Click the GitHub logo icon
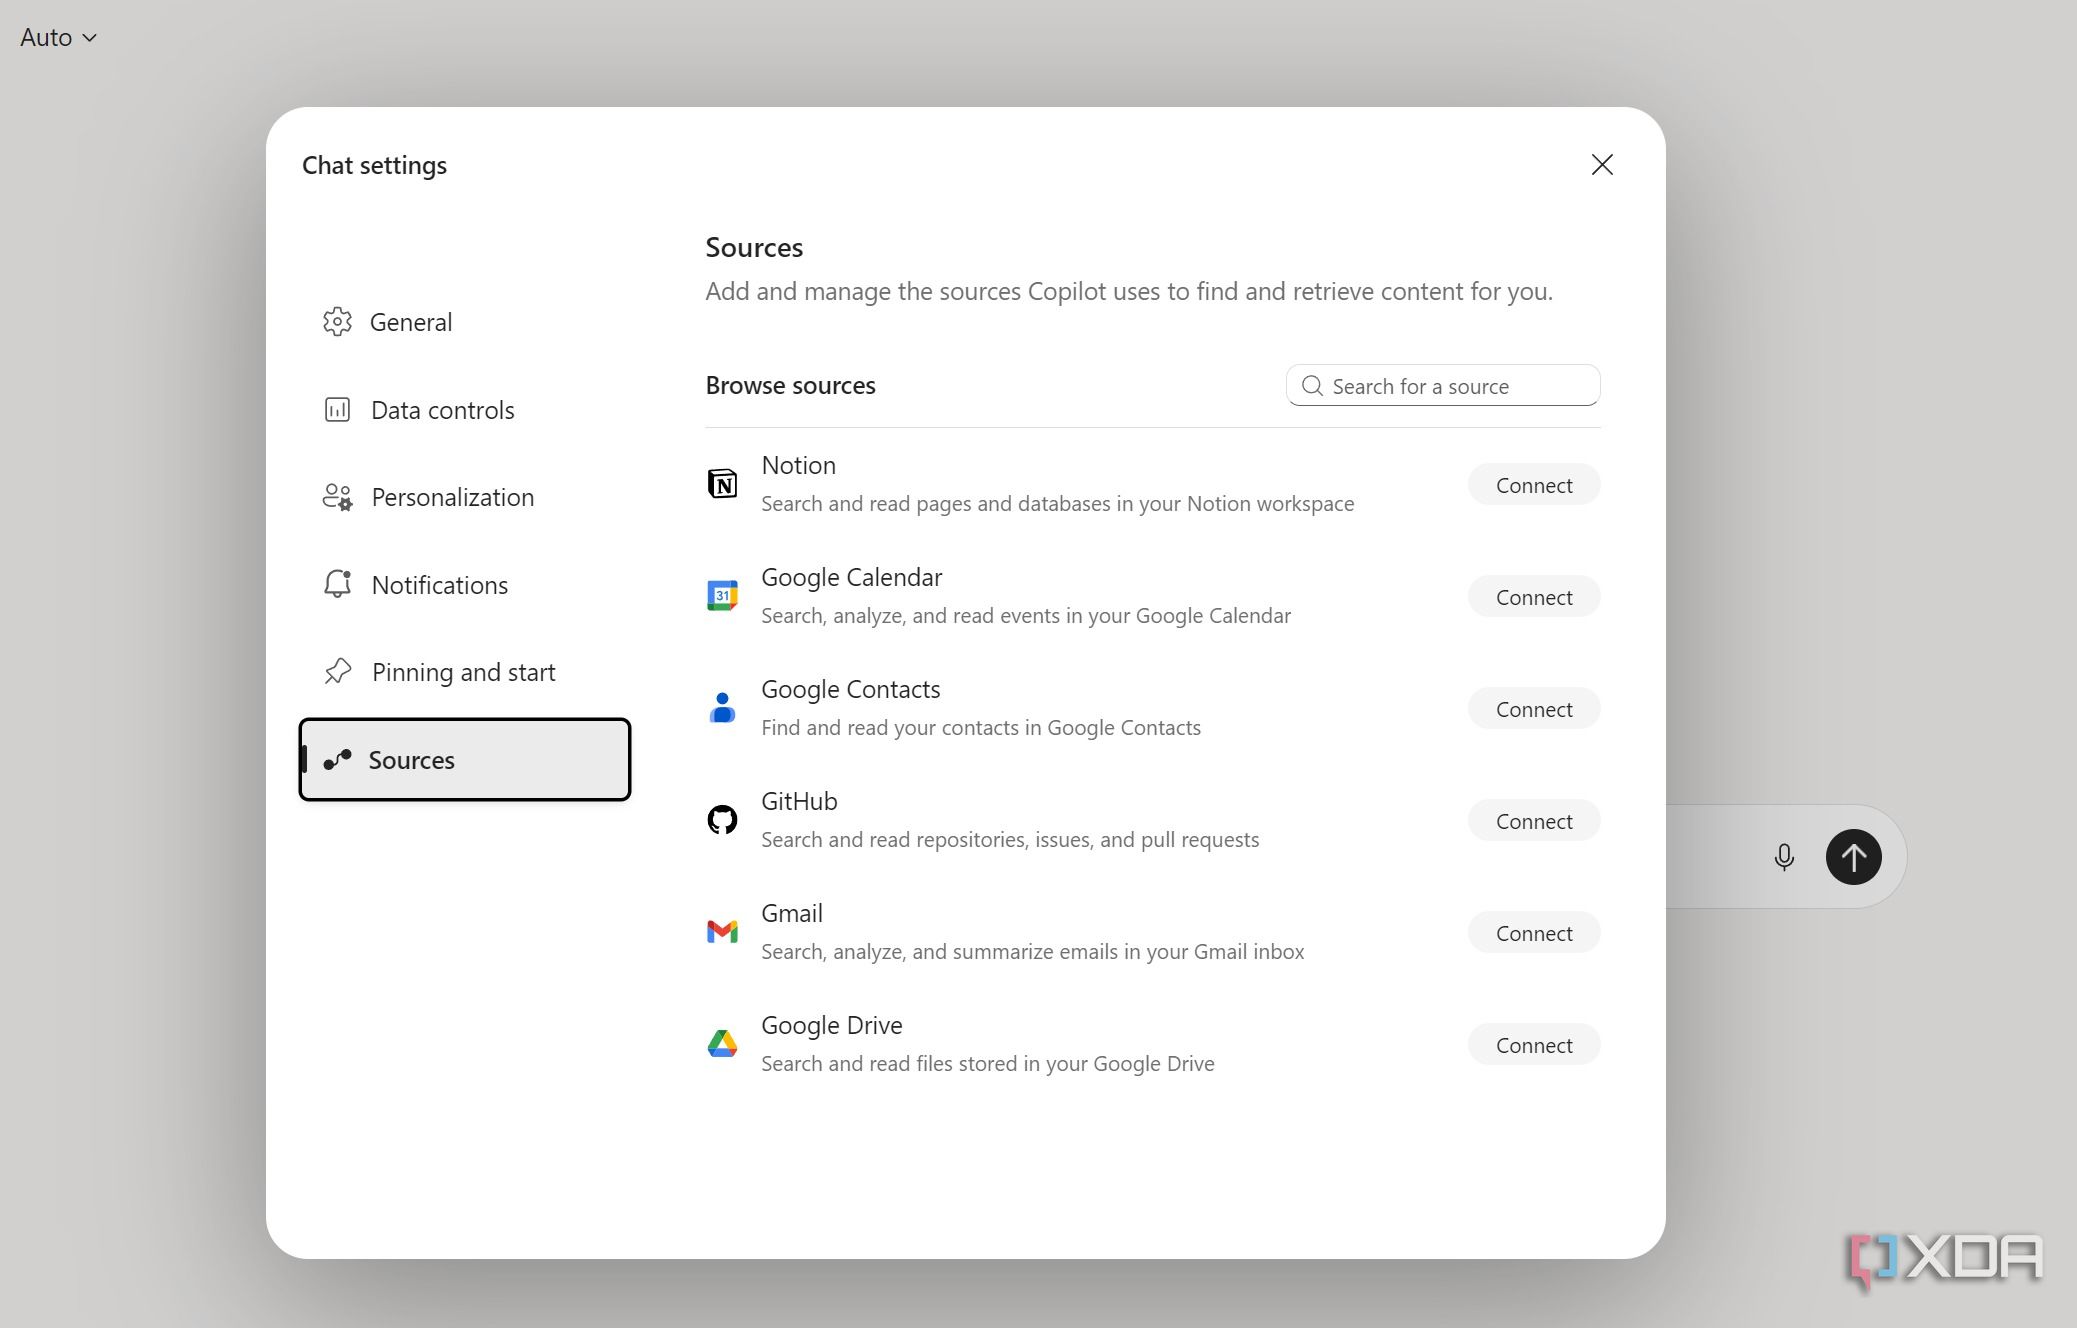The height and width of the screenshot is (1328, 2077). (722, 820)
